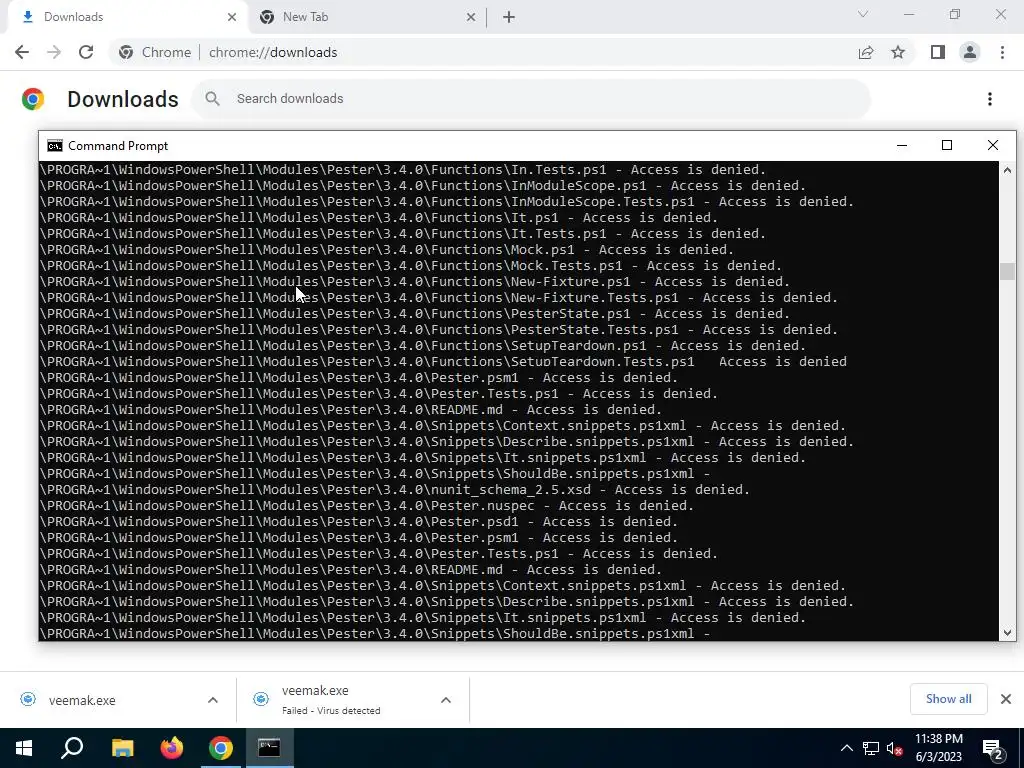
Task: Click the Command Prompt scrollbar thumb
Action: (x=1007, y=271)
